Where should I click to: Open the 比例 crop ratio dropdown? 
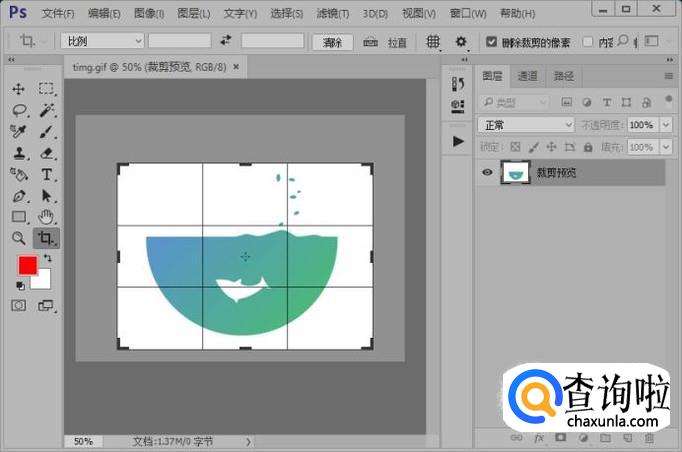(102, 41)
